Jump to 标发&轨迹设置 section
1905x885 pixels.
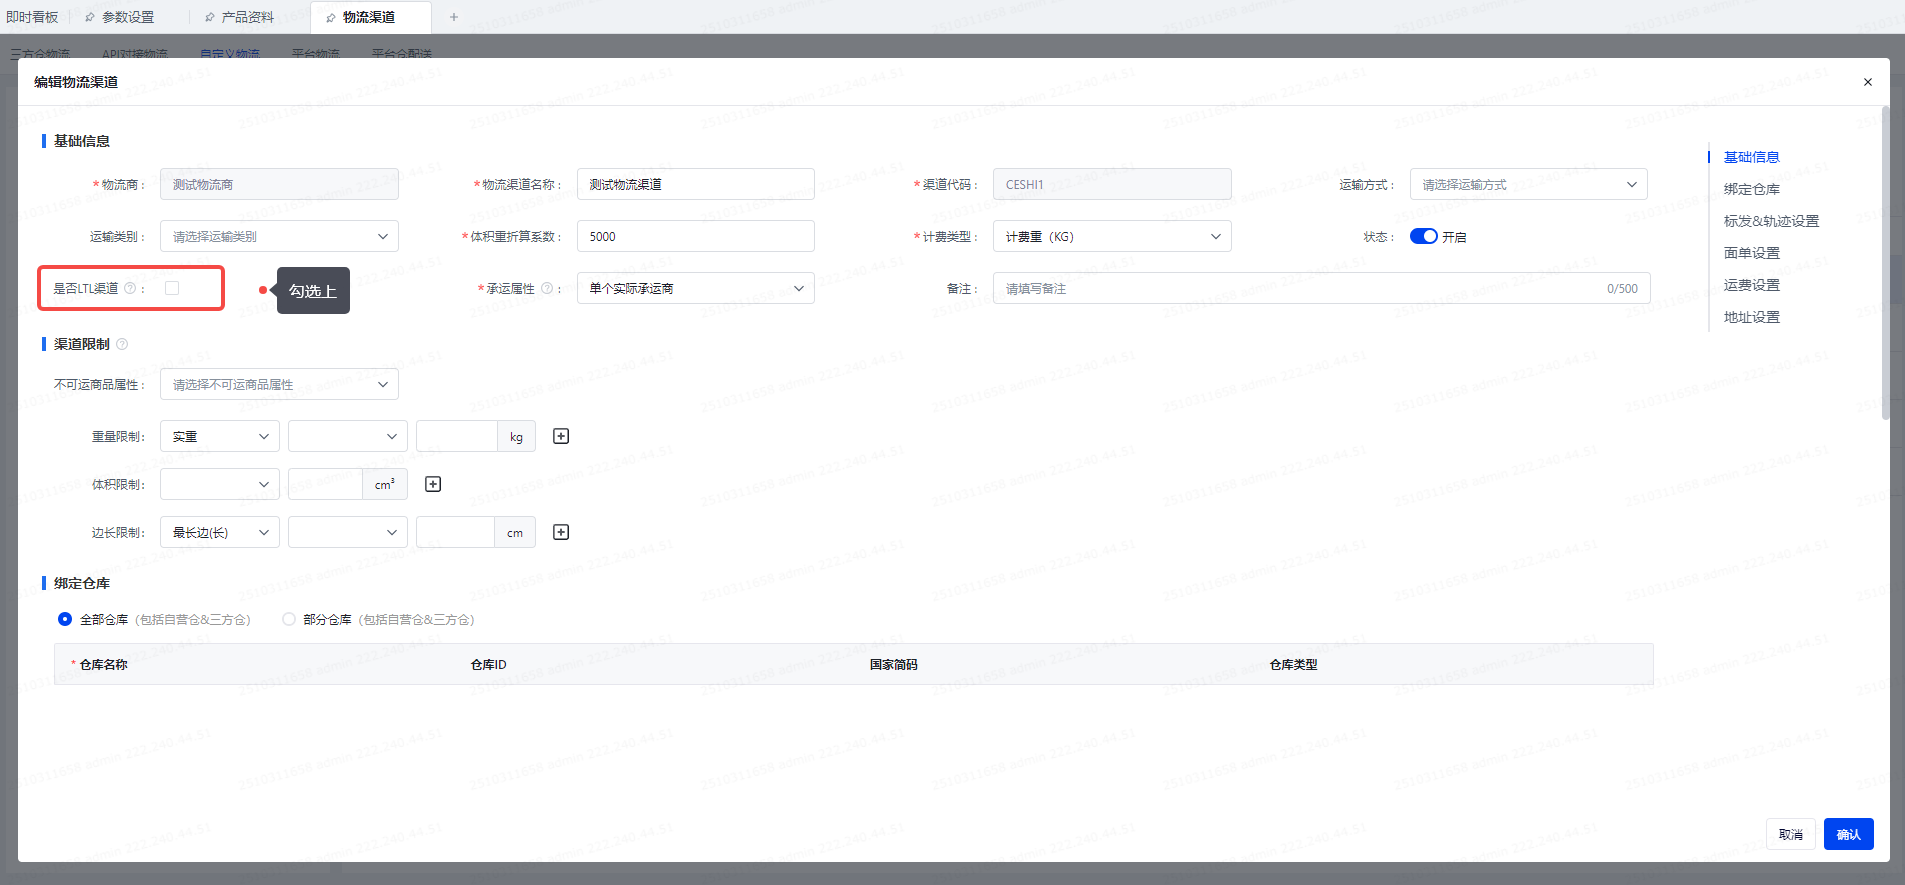coord(1771,221)
